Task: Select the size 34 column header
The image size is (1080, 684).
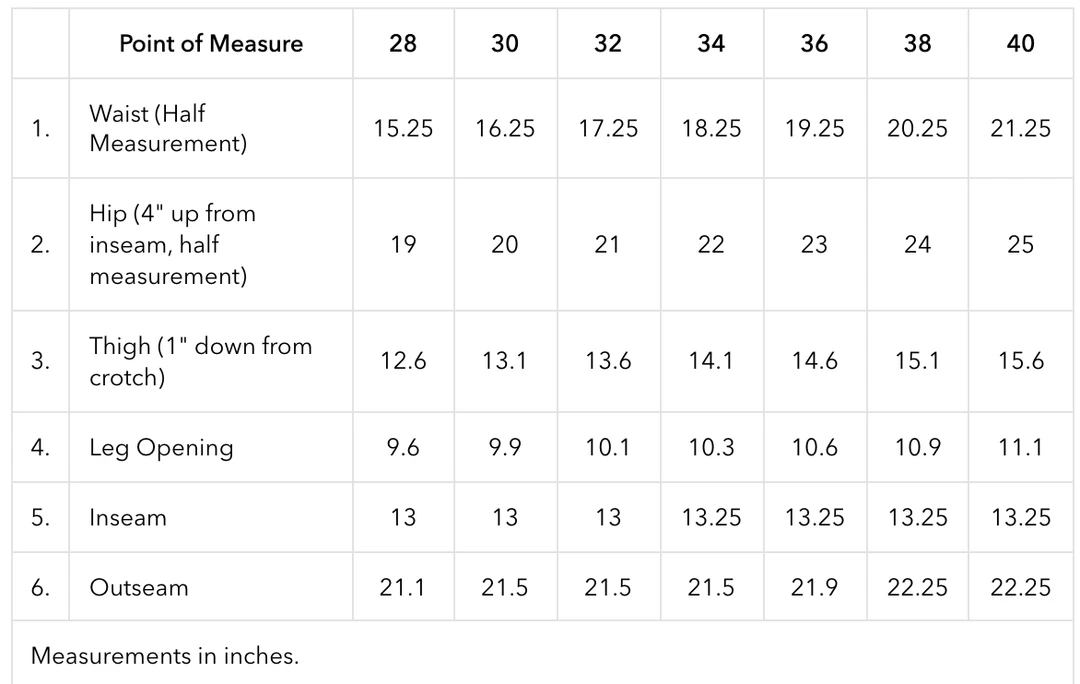Action: click(711, 43)
